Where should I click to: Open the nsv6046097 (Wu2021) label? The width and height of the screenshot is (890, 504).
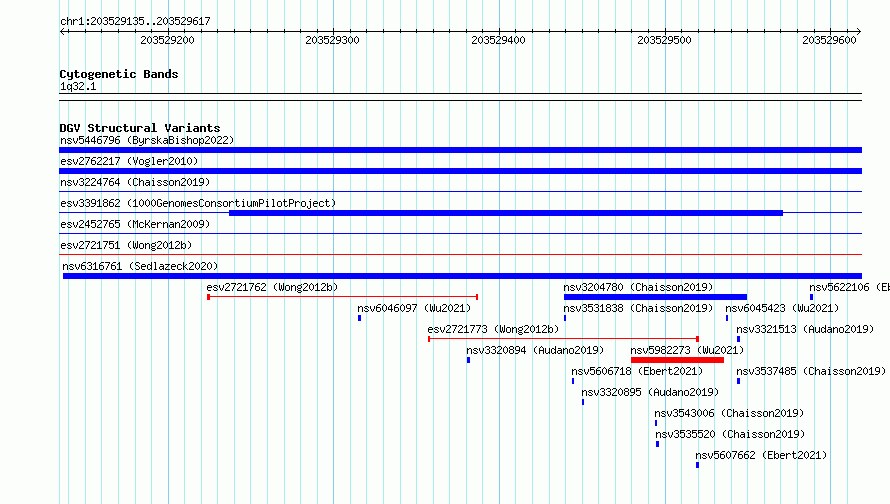point(414,308)
